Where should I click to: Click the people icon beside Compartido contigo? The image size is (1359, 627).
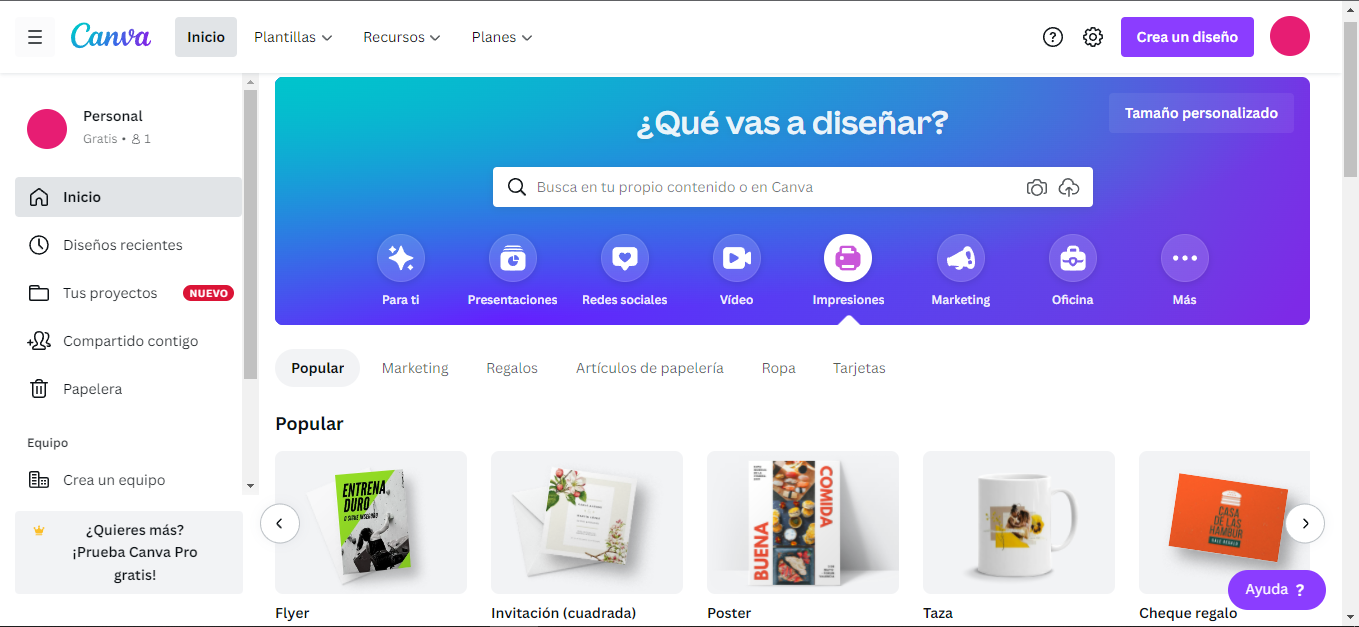click(x=39, y=341)
